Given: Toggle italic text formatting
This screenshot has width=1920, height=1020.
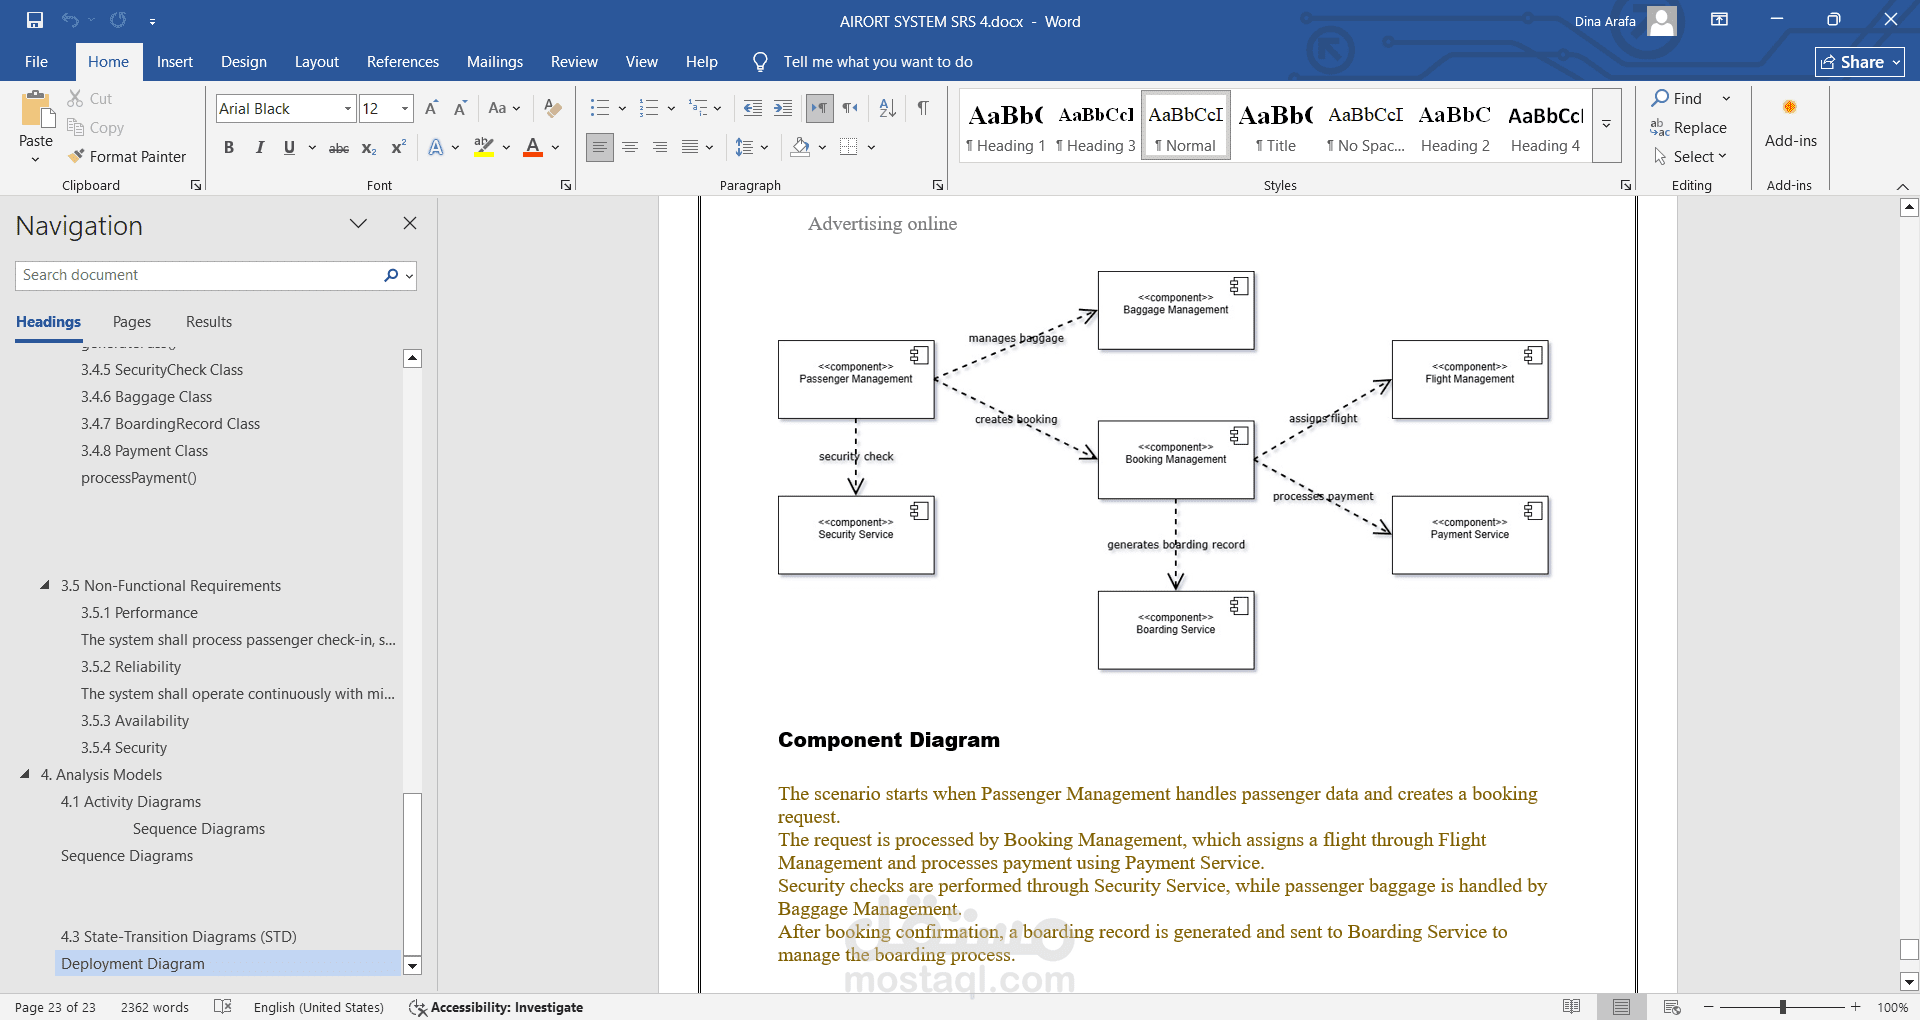Looking at the screenshot, I should (x=260, y=147).
